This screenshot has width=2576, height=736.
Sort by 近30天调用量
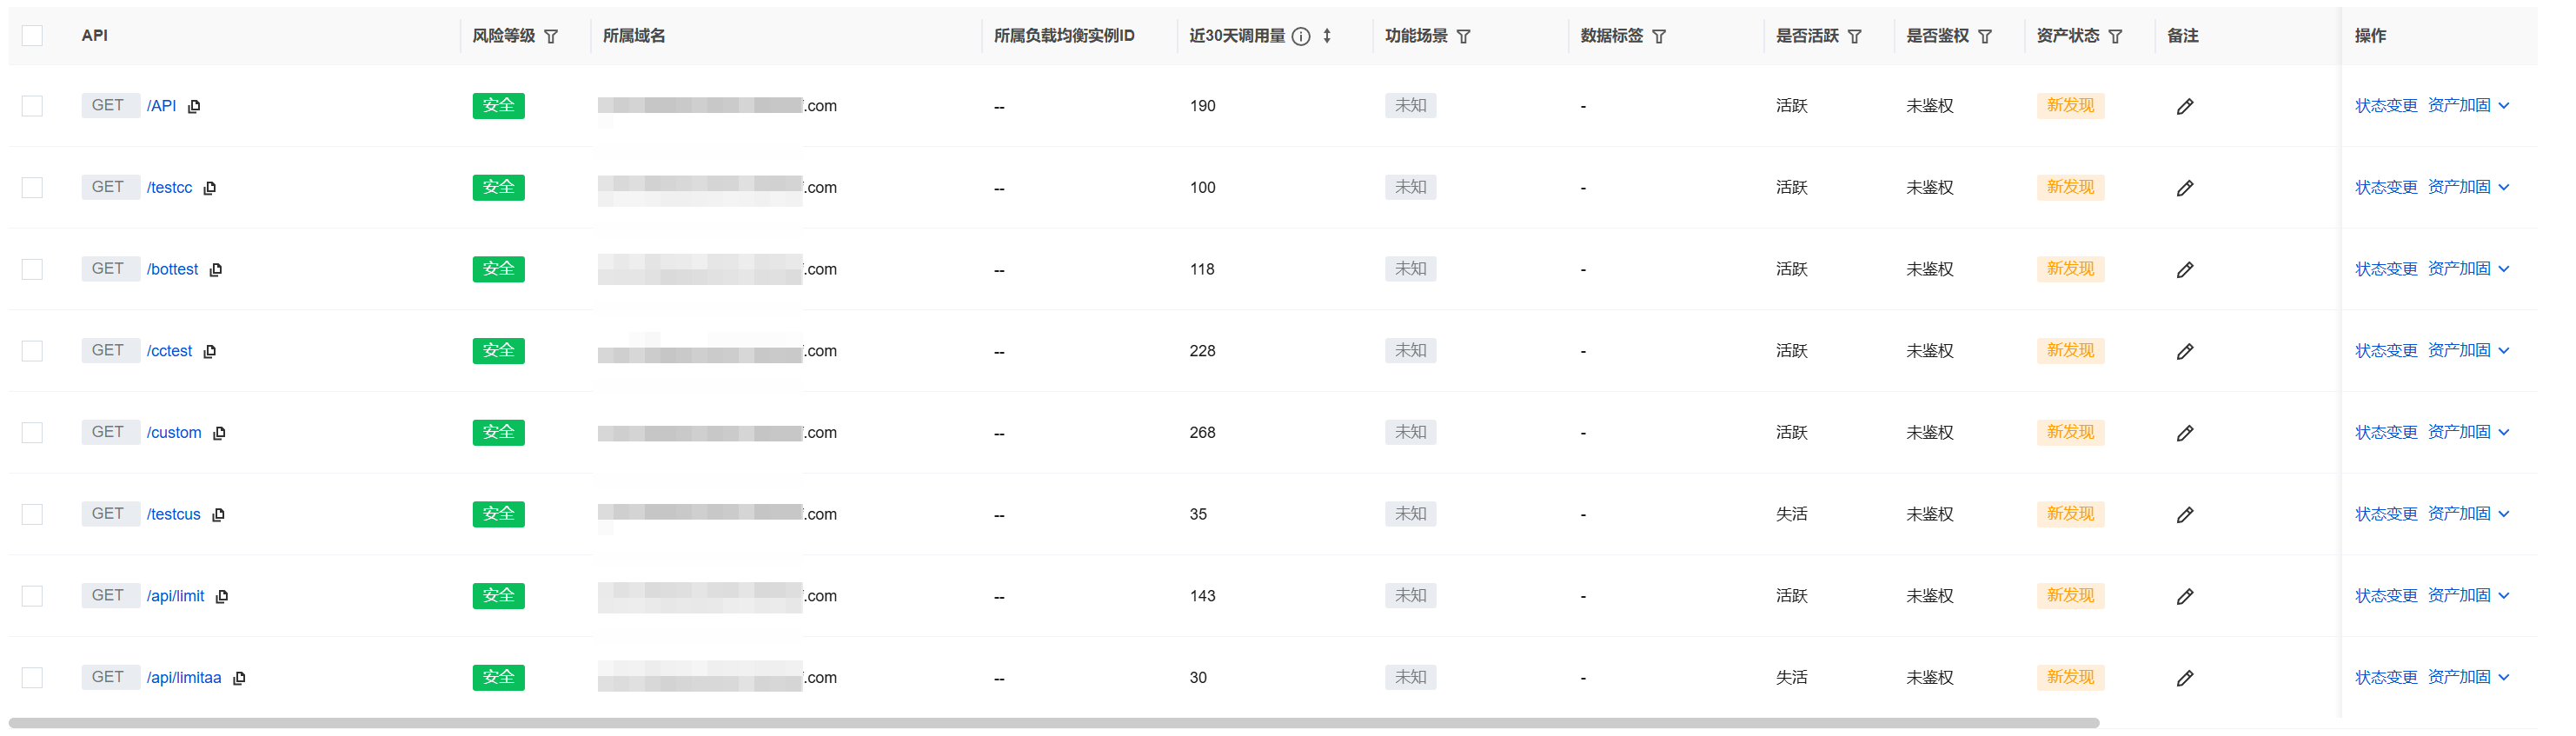click(x=1327, y=36)
